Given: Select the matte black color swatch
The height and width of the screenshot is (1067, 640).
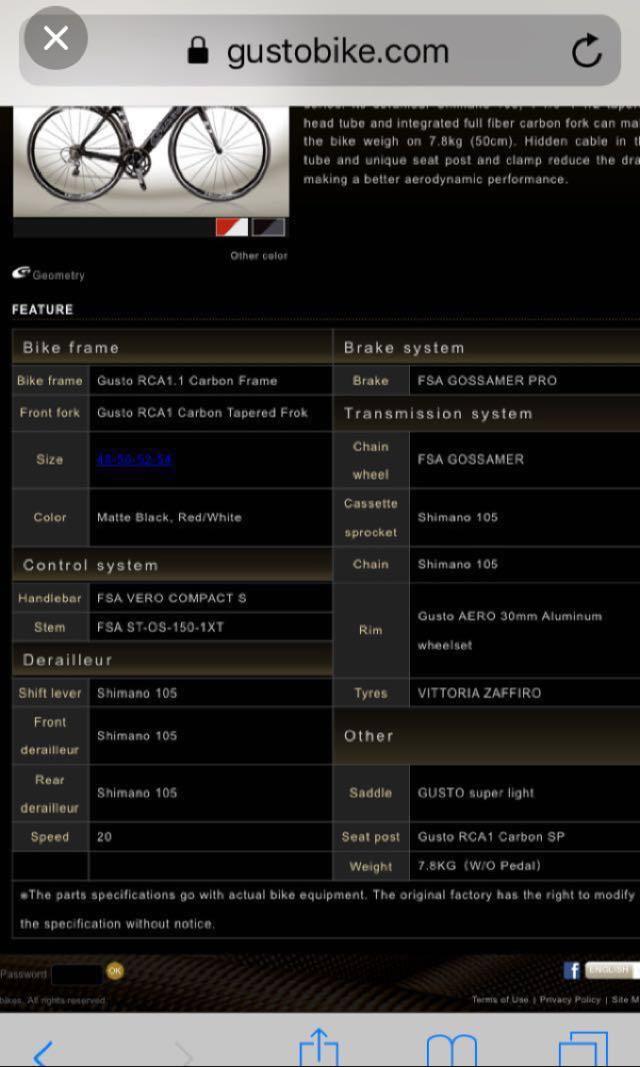Looking at the screenshot, I should 269,227.
